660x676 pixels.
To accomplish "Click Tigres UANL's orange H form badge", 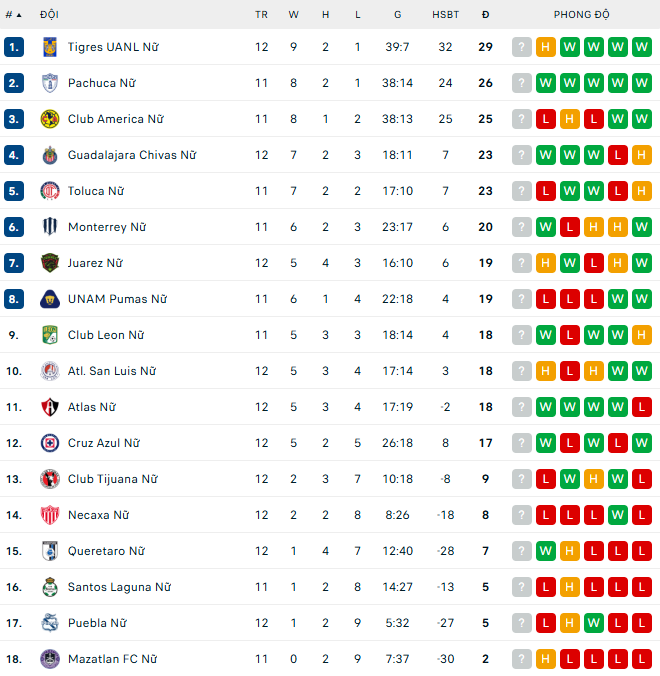I will point(546,47).
